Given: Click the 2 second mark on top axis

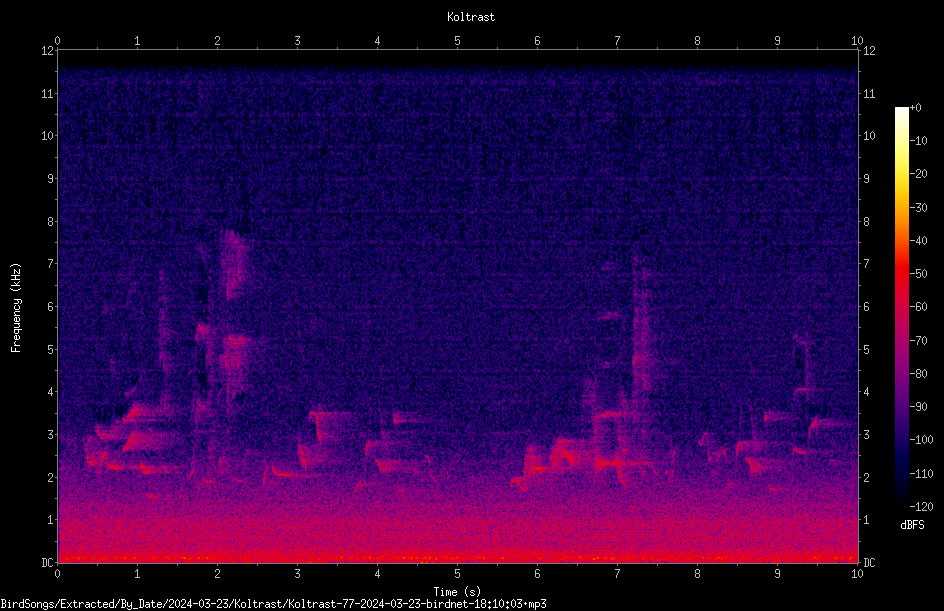Looking at the screenshot, I should coord(217,41).
